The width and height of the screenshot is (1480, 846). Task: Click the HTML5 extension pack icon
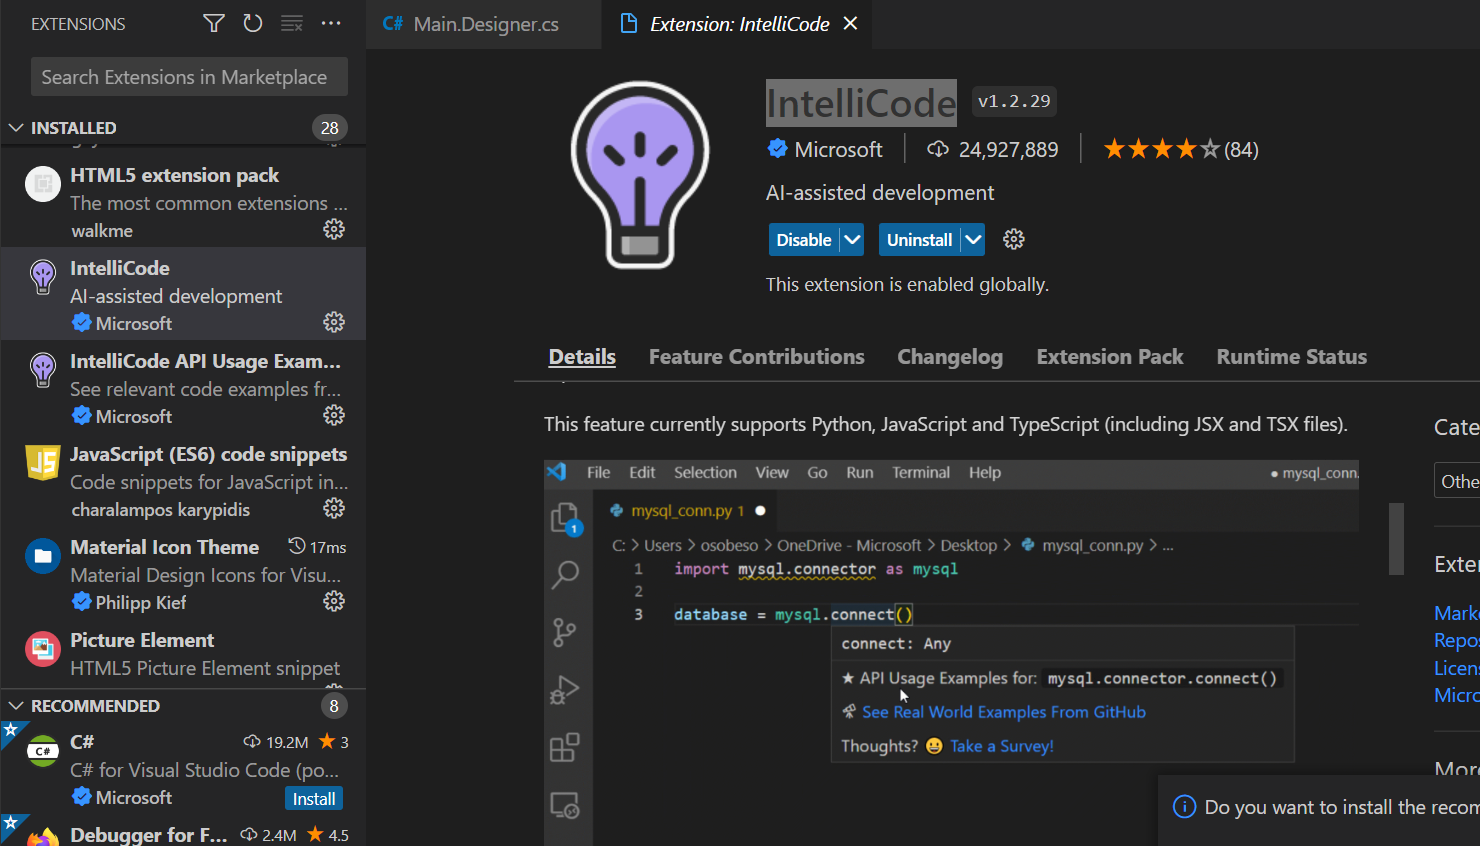43,184
